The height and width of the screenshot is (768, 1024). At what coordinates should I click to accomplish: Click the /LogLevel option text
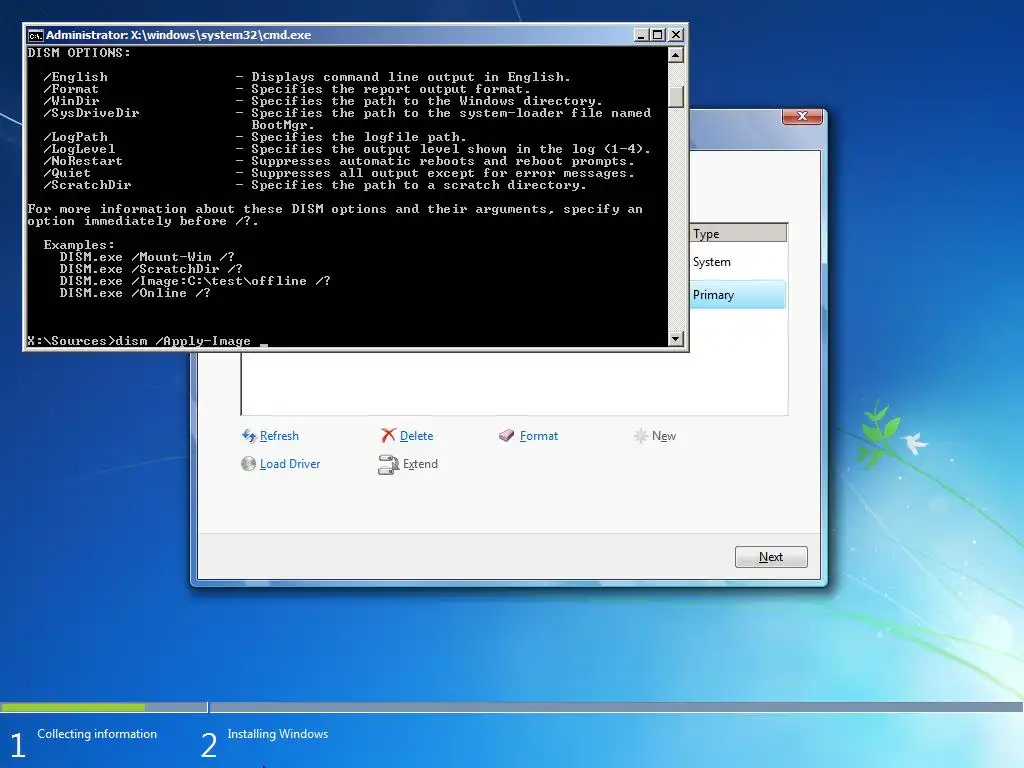click(79, 149)
